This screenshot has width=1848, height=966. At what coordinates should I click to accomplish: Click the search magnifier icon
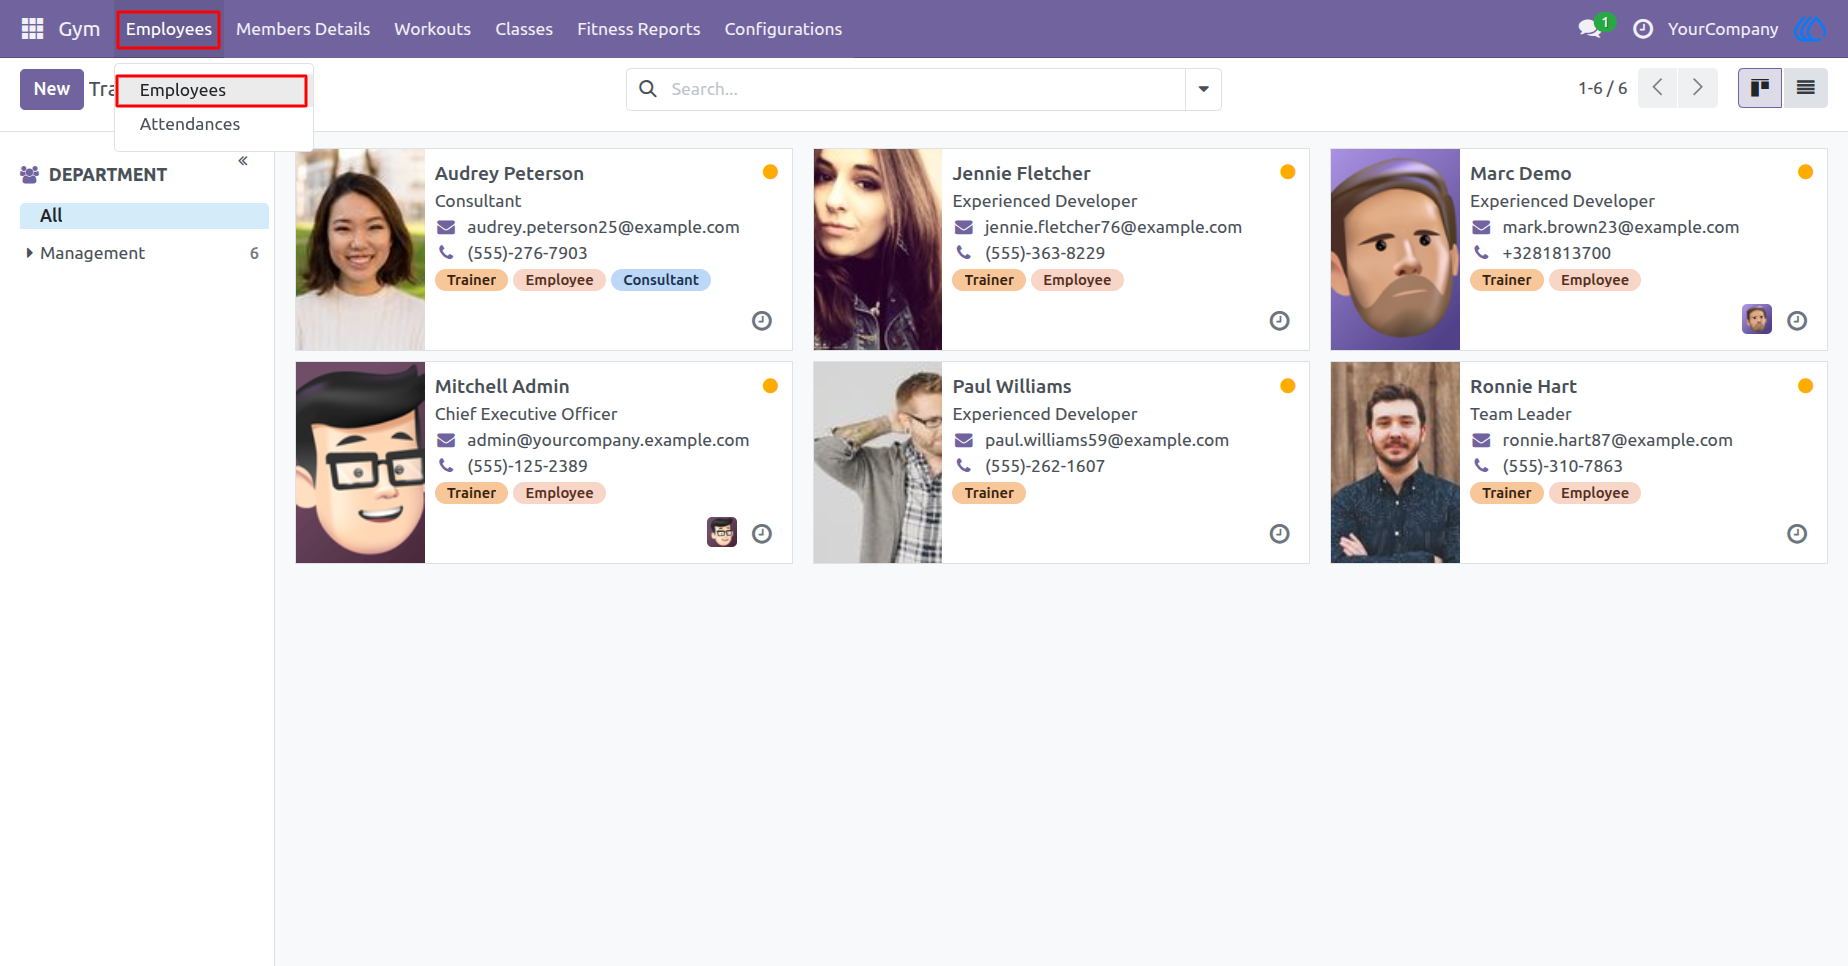click(648, 89)
